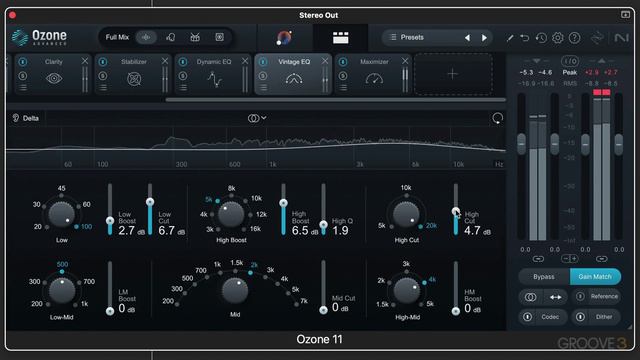Open the undo history clock icon
Viewport: 640px width, 360px height.
(x=541, y=38)
